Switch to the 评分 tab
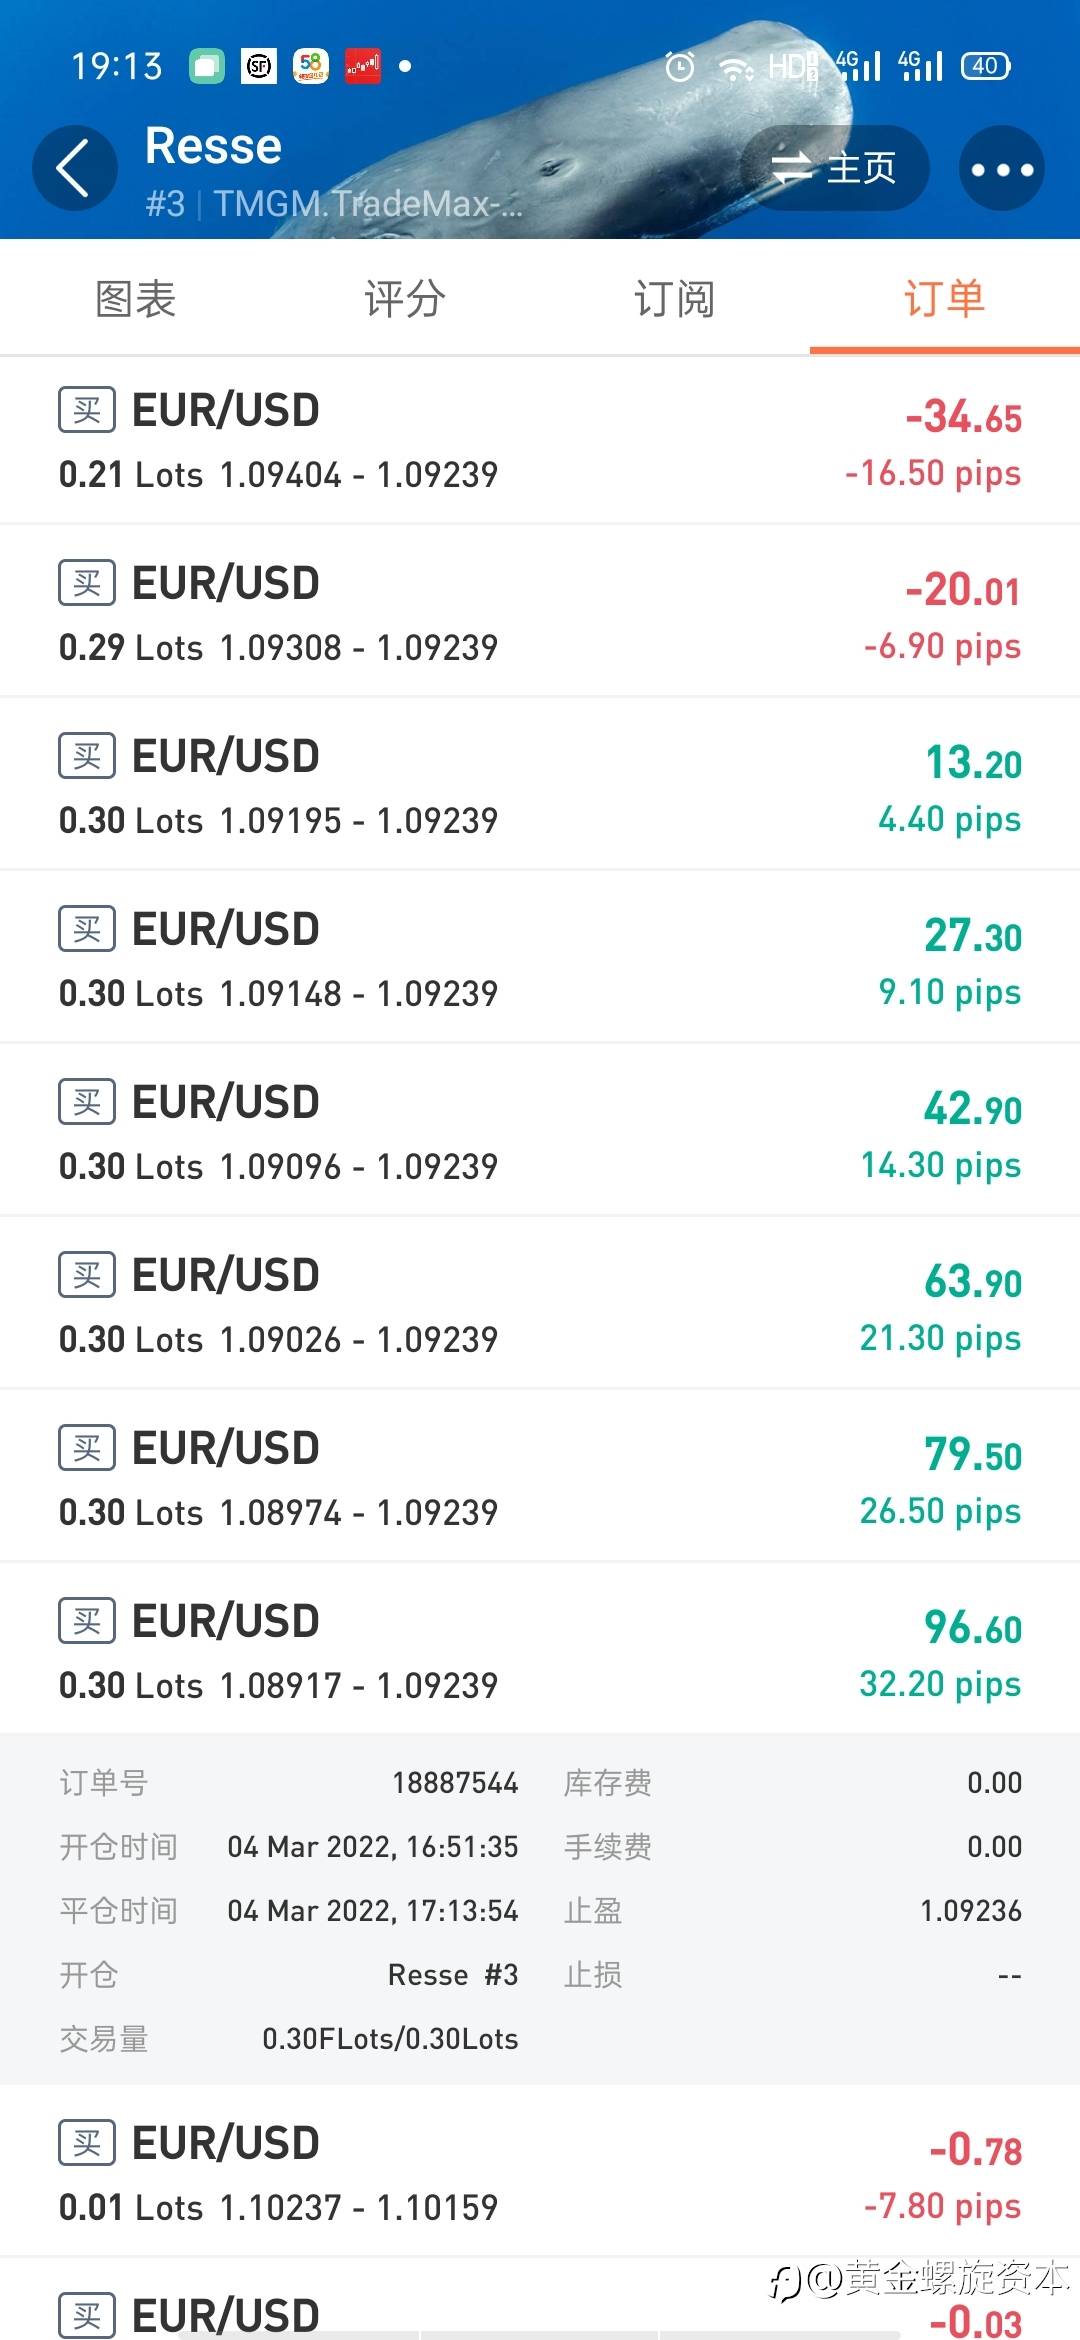The image size is (1080, 2340). point(405,299)
